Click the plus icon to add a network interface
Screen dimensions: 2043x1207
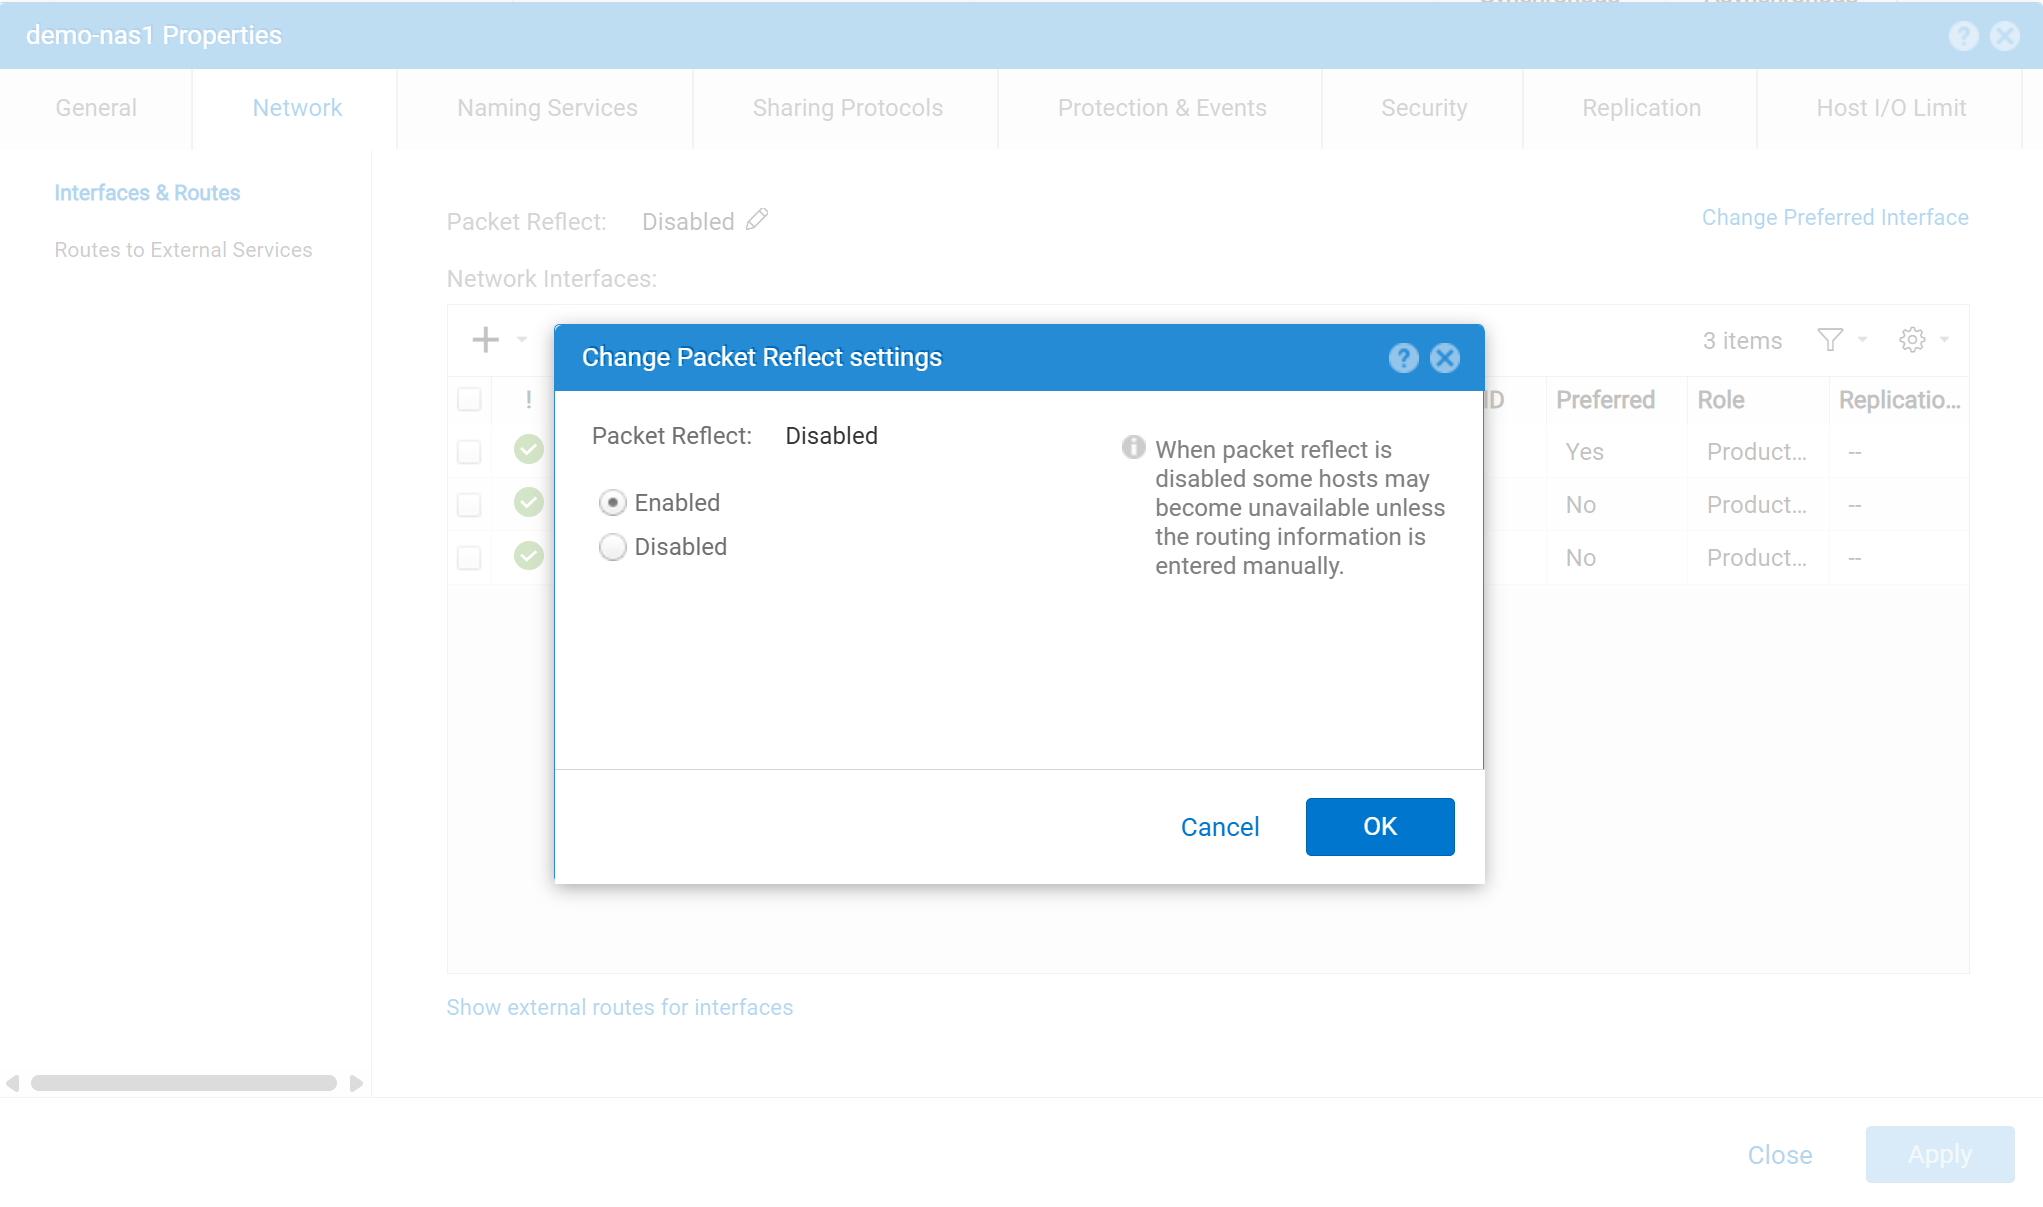click(x=484, y=340)
